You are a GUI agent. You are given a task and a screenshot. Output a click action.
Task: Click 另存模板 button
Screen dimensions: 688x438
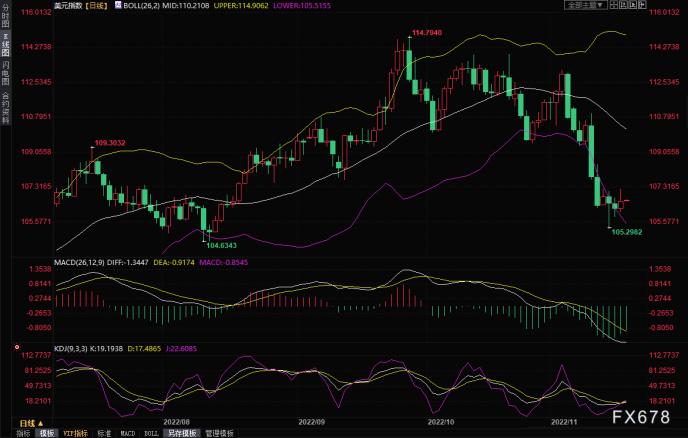(182, 433)
